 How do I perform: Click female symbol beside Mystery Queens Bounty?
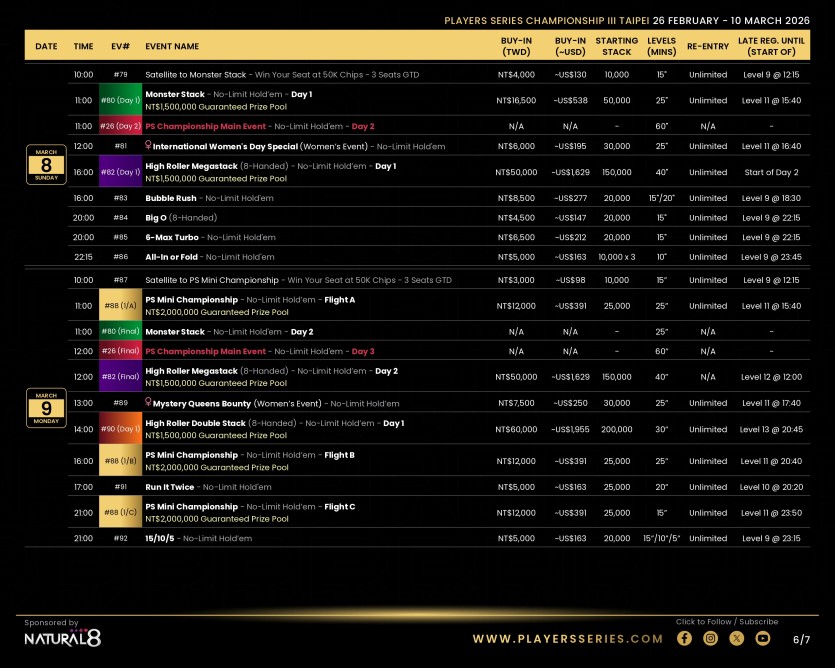point(149,403)
